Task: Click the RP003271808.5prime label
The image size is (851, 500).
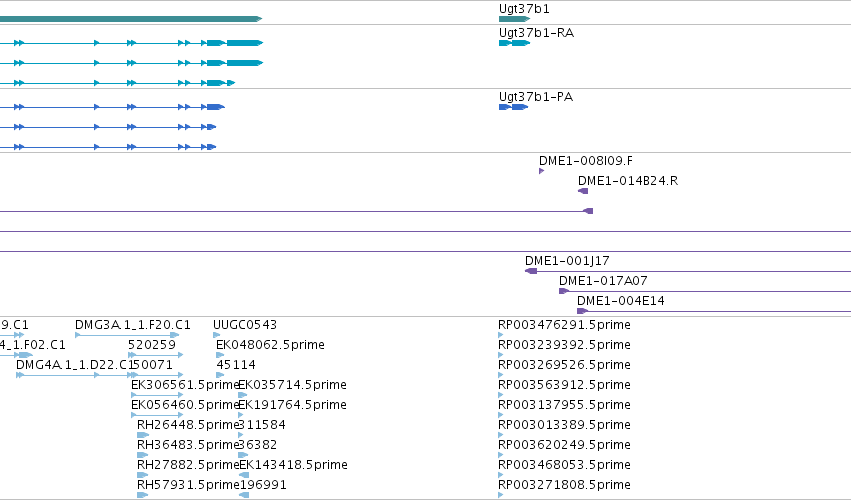Action: (x=564, y=486)
